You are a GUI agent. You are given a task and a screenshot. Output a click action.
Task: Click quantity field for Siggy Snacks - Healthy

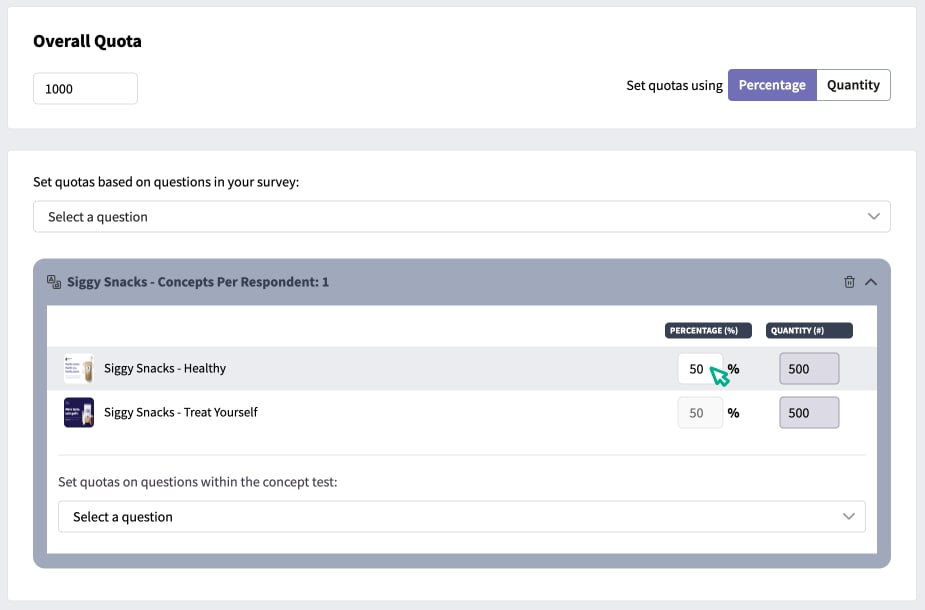(809, 369)
